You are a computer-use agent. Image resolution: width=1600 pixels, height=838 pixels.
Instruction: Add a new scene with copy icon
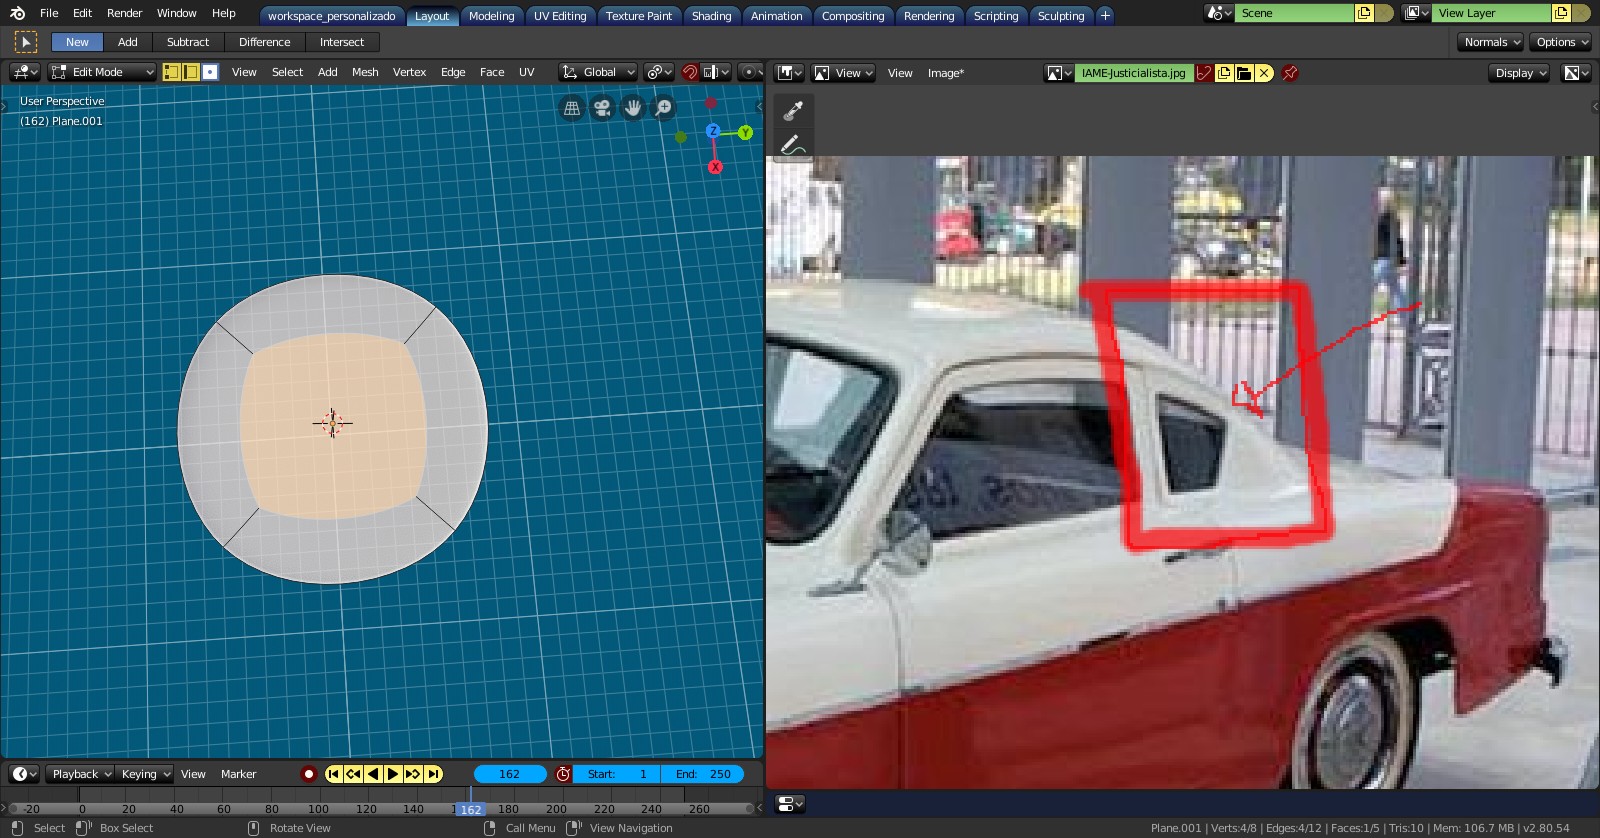[x=1364, y=13]
